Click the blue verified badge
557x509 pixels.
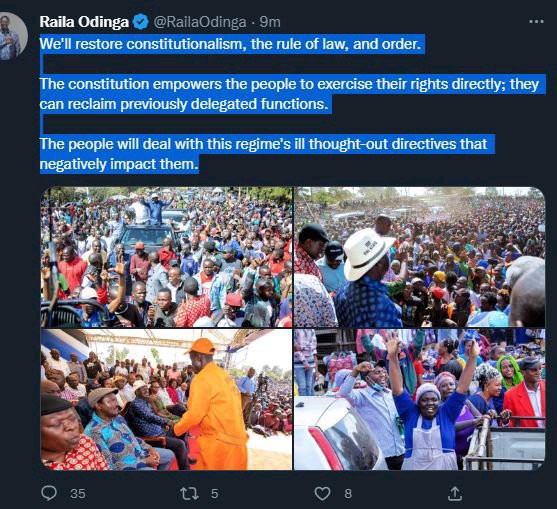coord(141,22)
